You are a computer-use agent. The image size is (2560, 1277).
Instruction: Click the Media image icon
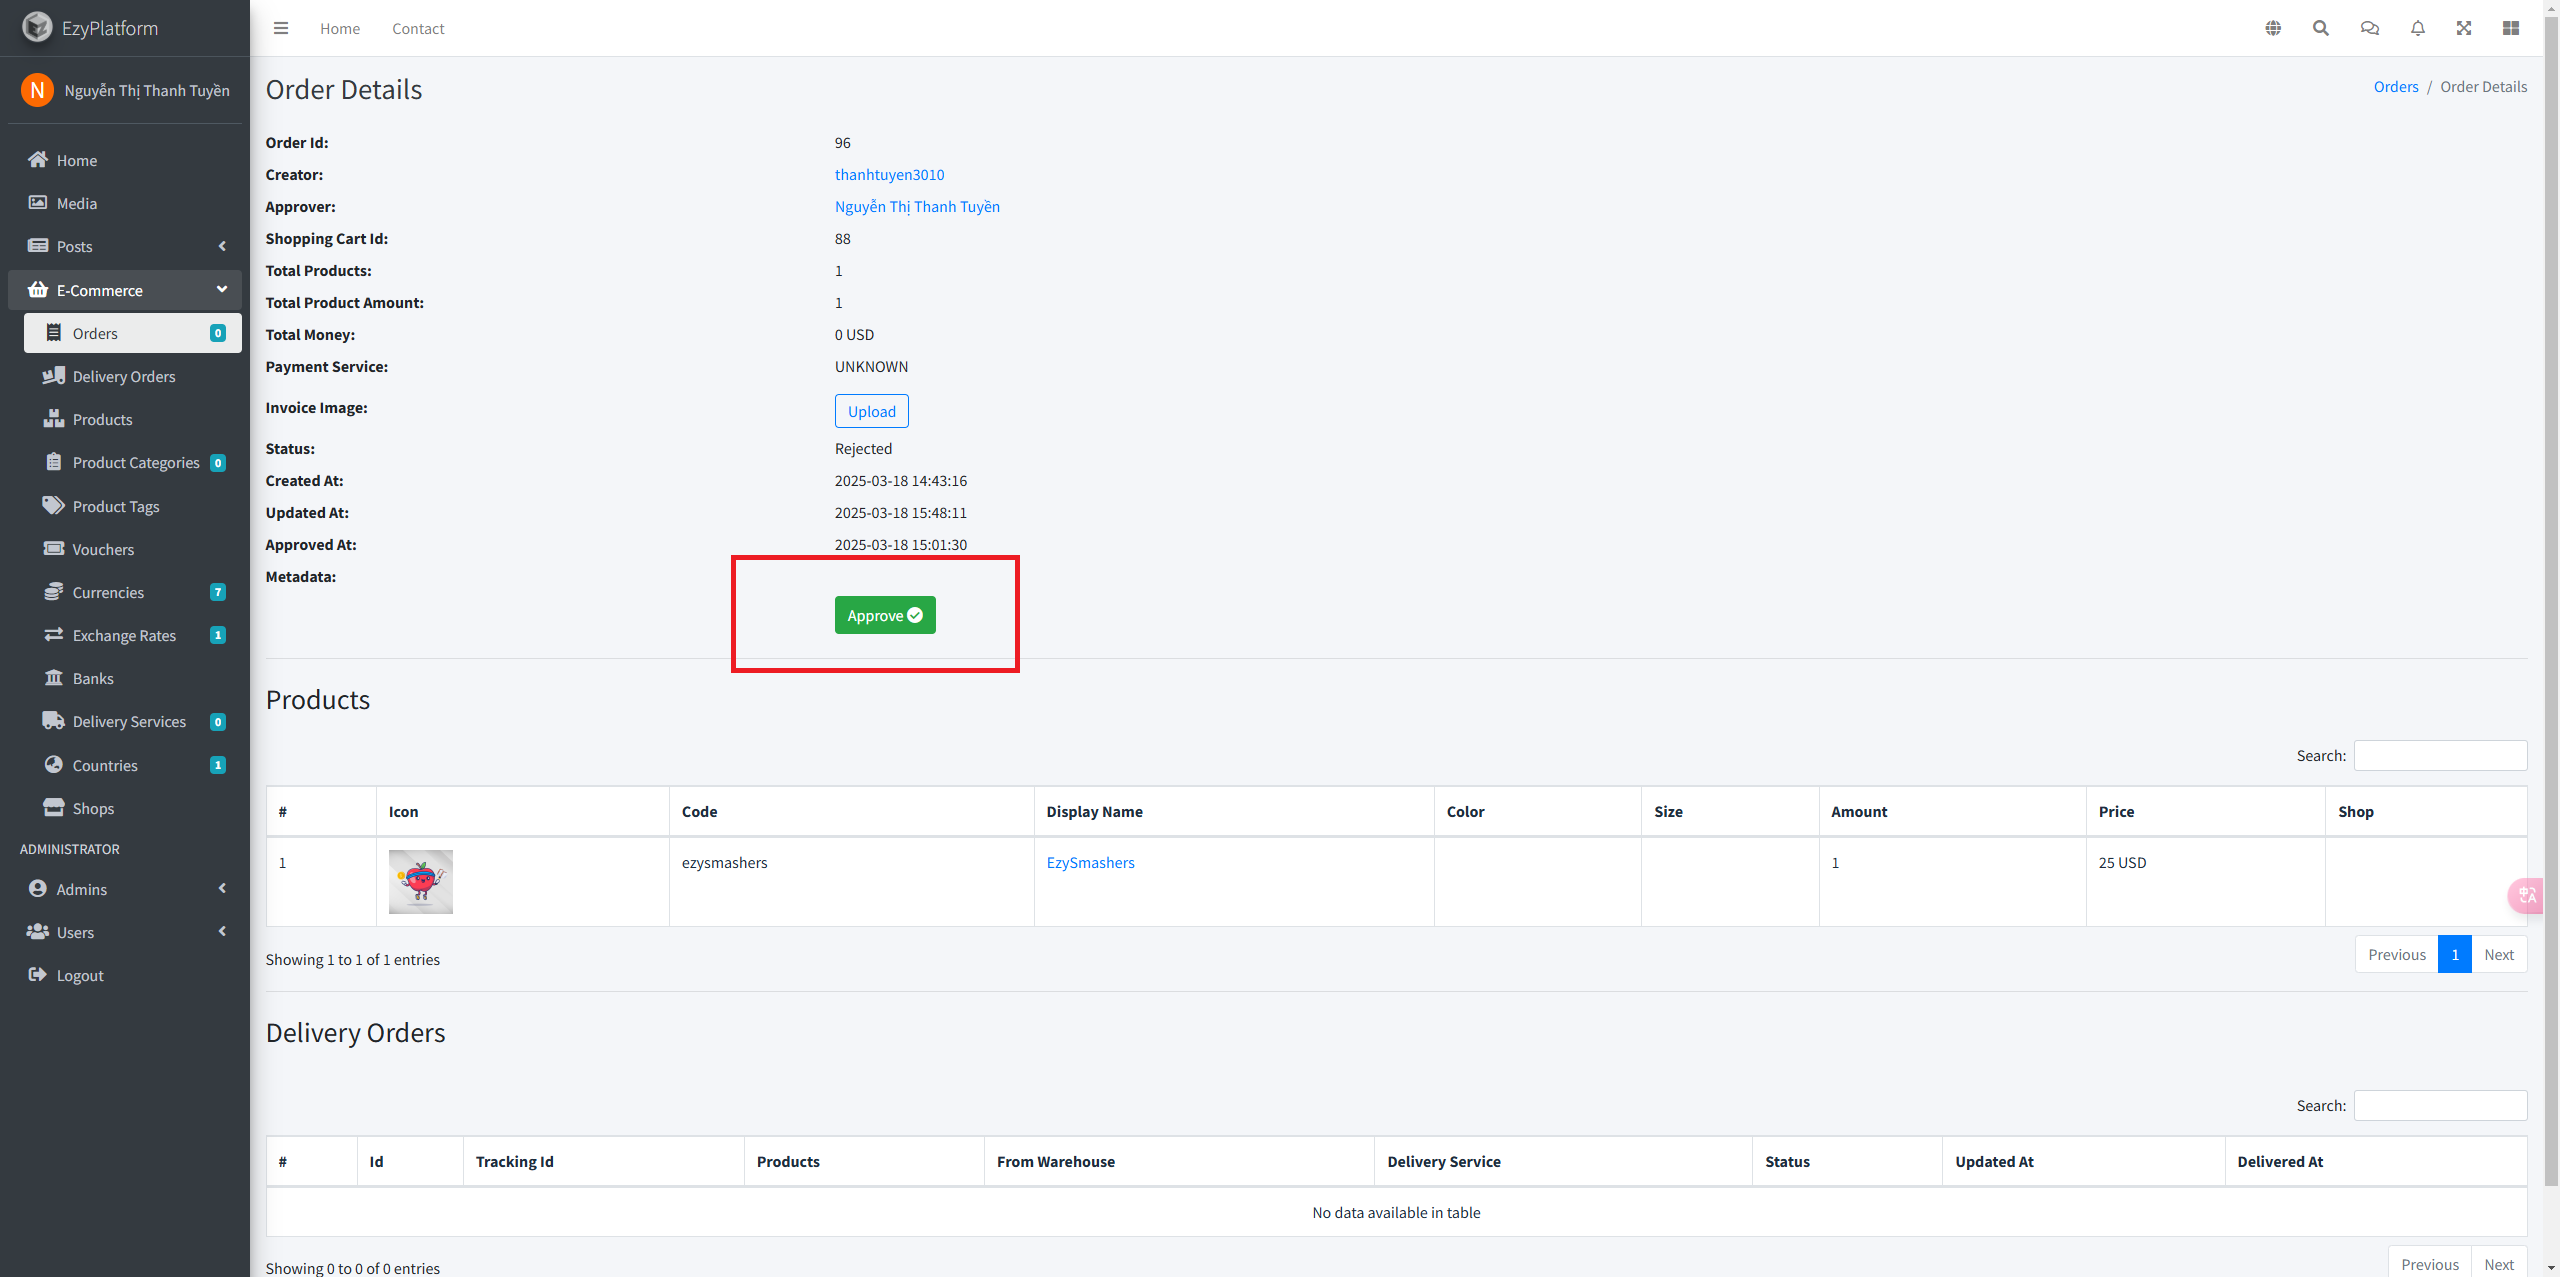38,203
